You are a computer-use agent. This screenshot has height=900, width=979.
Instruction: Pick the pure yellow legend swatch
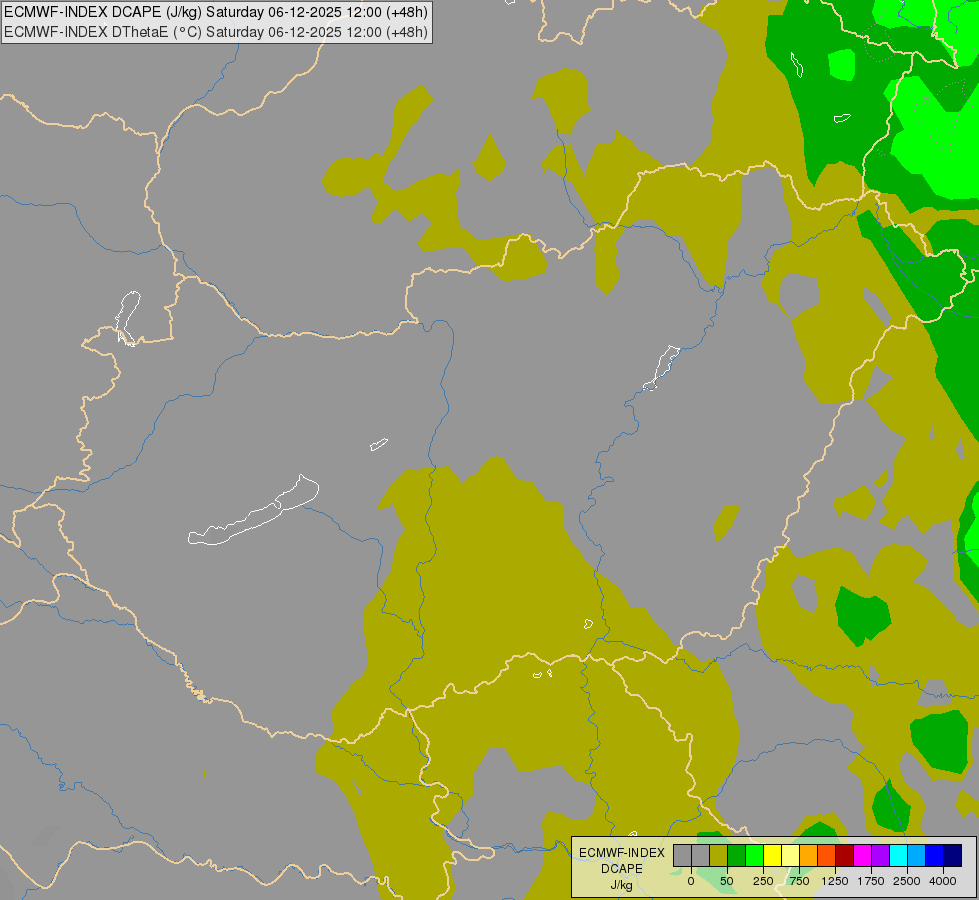(x=772, y=855)
